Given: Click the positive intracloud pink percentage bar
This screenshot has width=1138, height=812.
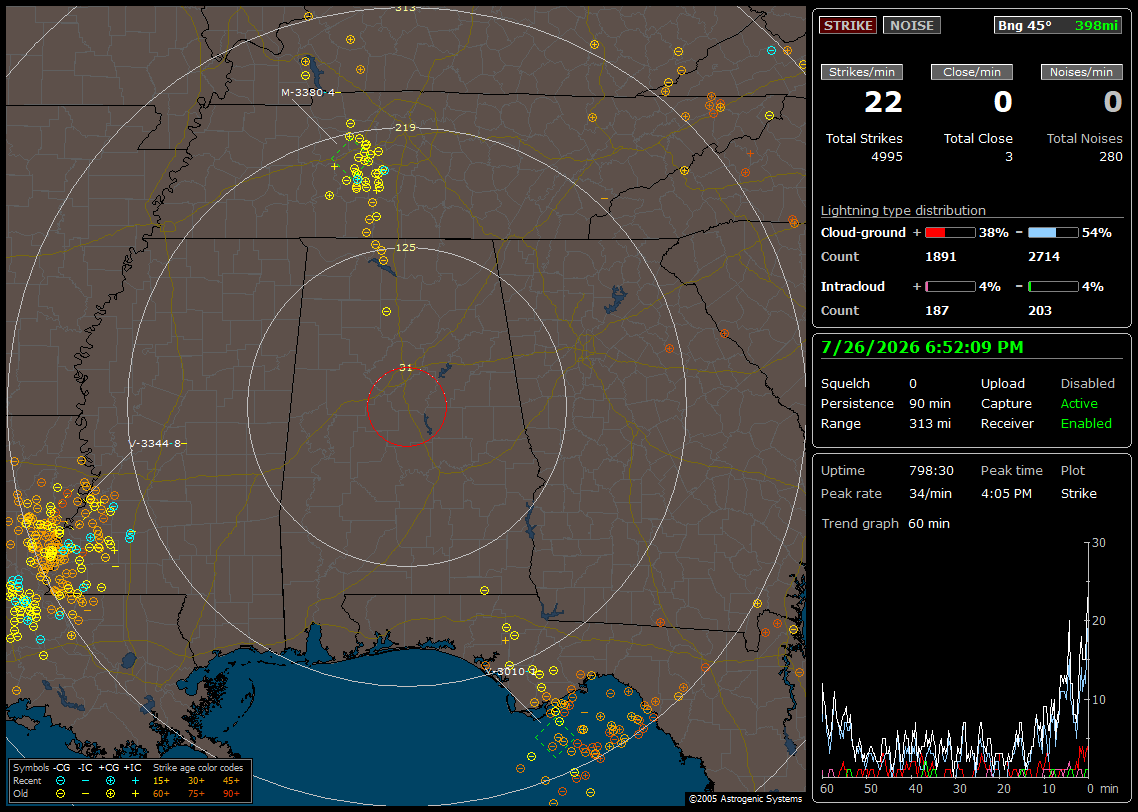Looking at the screenshot, I should 950,287.
